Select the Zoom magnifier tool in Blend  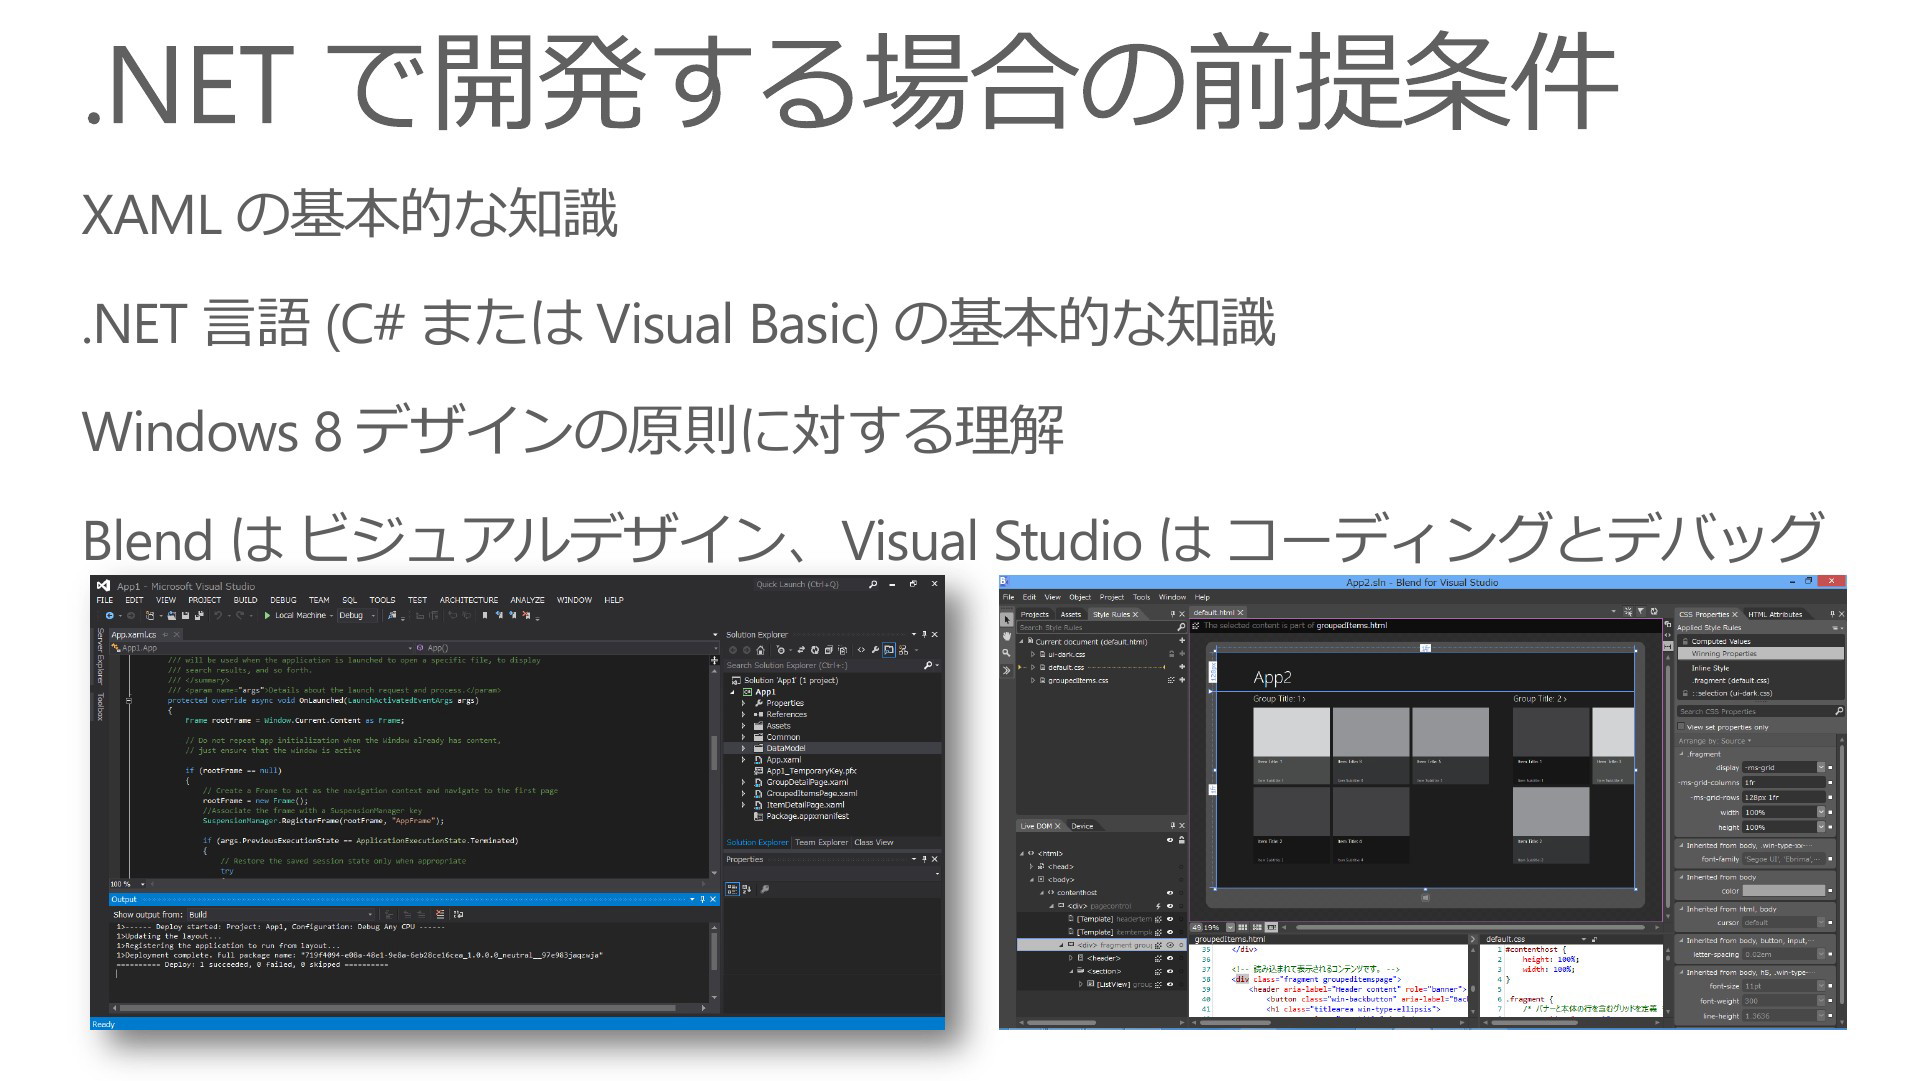1007,653
